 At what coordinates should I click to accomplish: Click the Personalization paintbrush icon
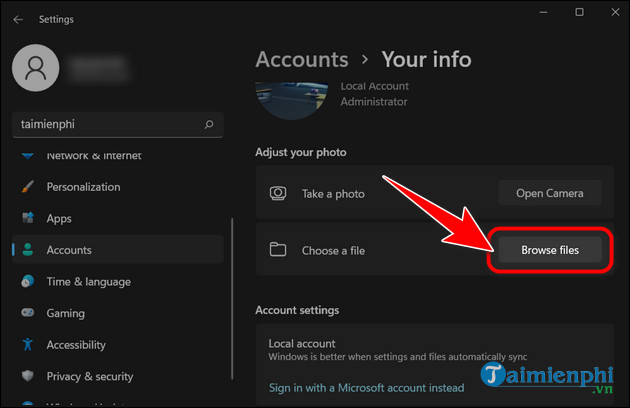click(x=28, y=187)
